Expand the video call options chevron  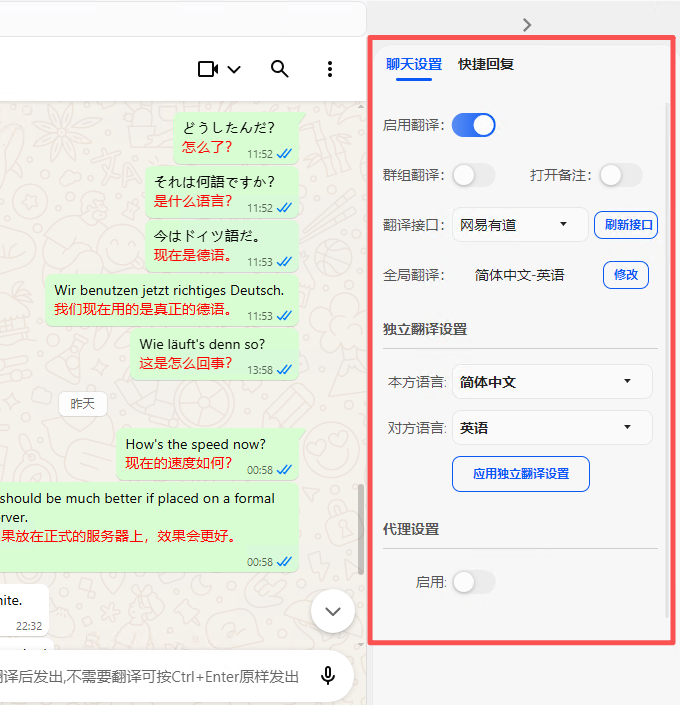point(235,69)
